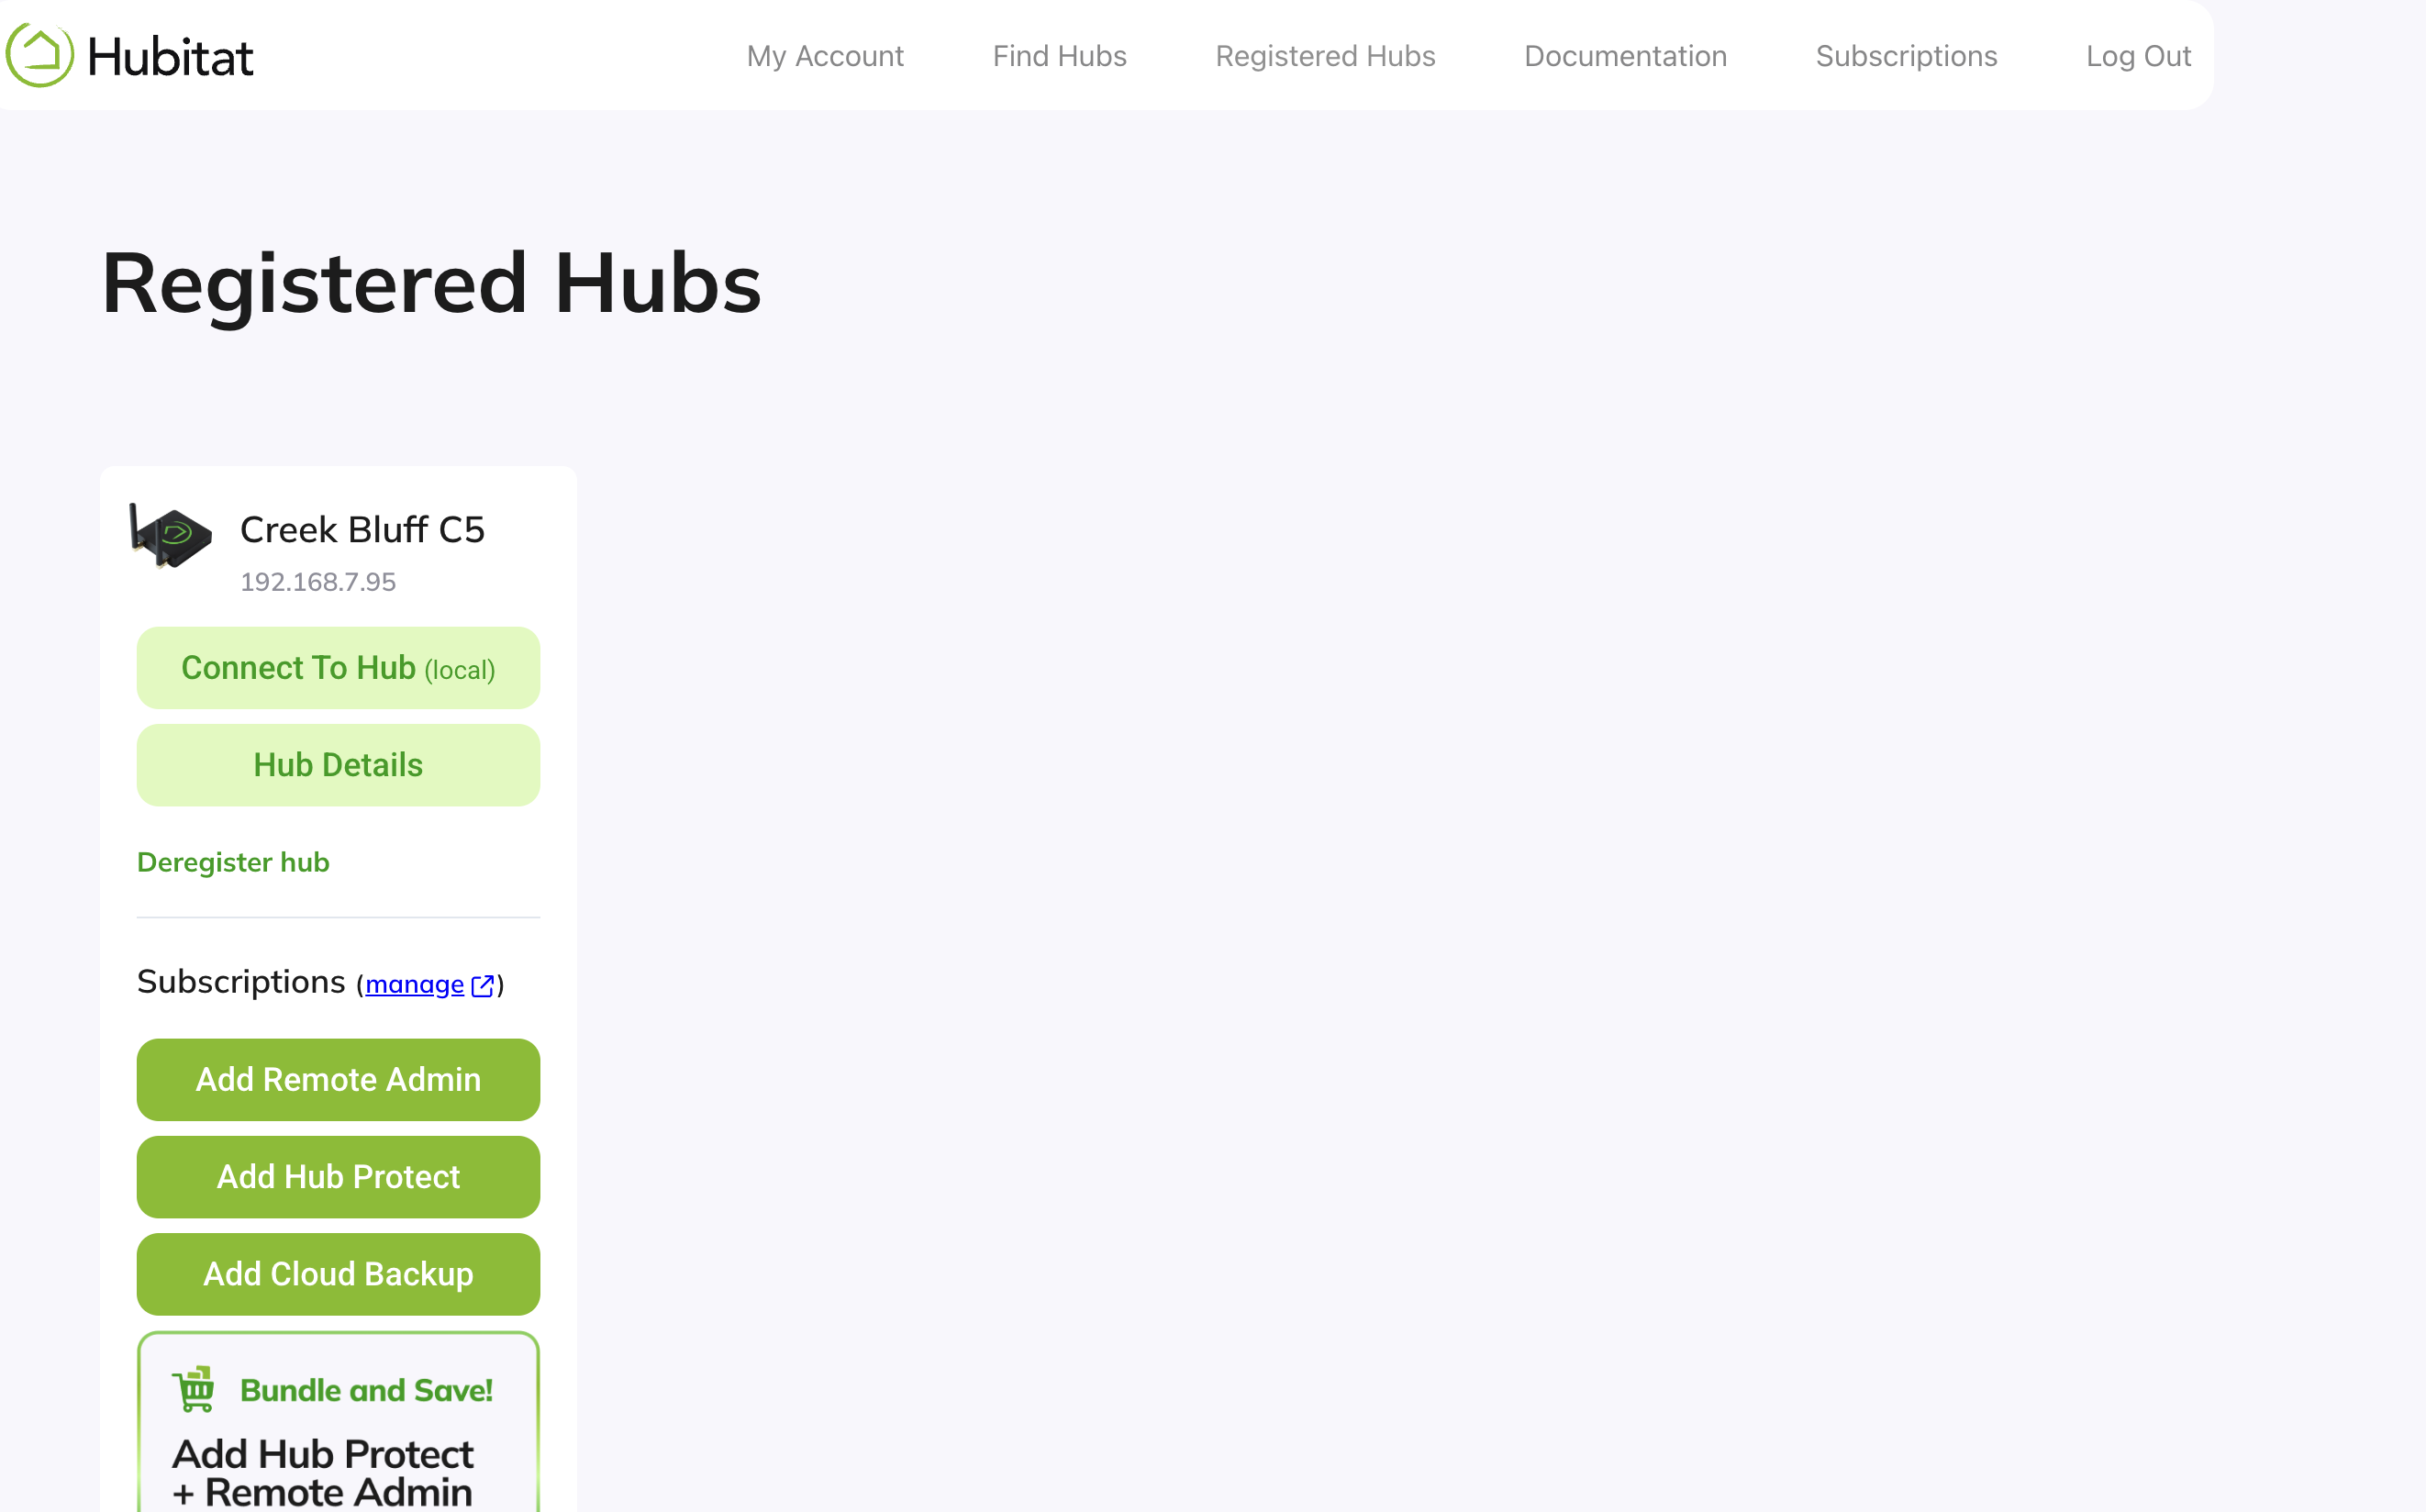
Task: Open Find Hubs
Action: point(1058,56)
